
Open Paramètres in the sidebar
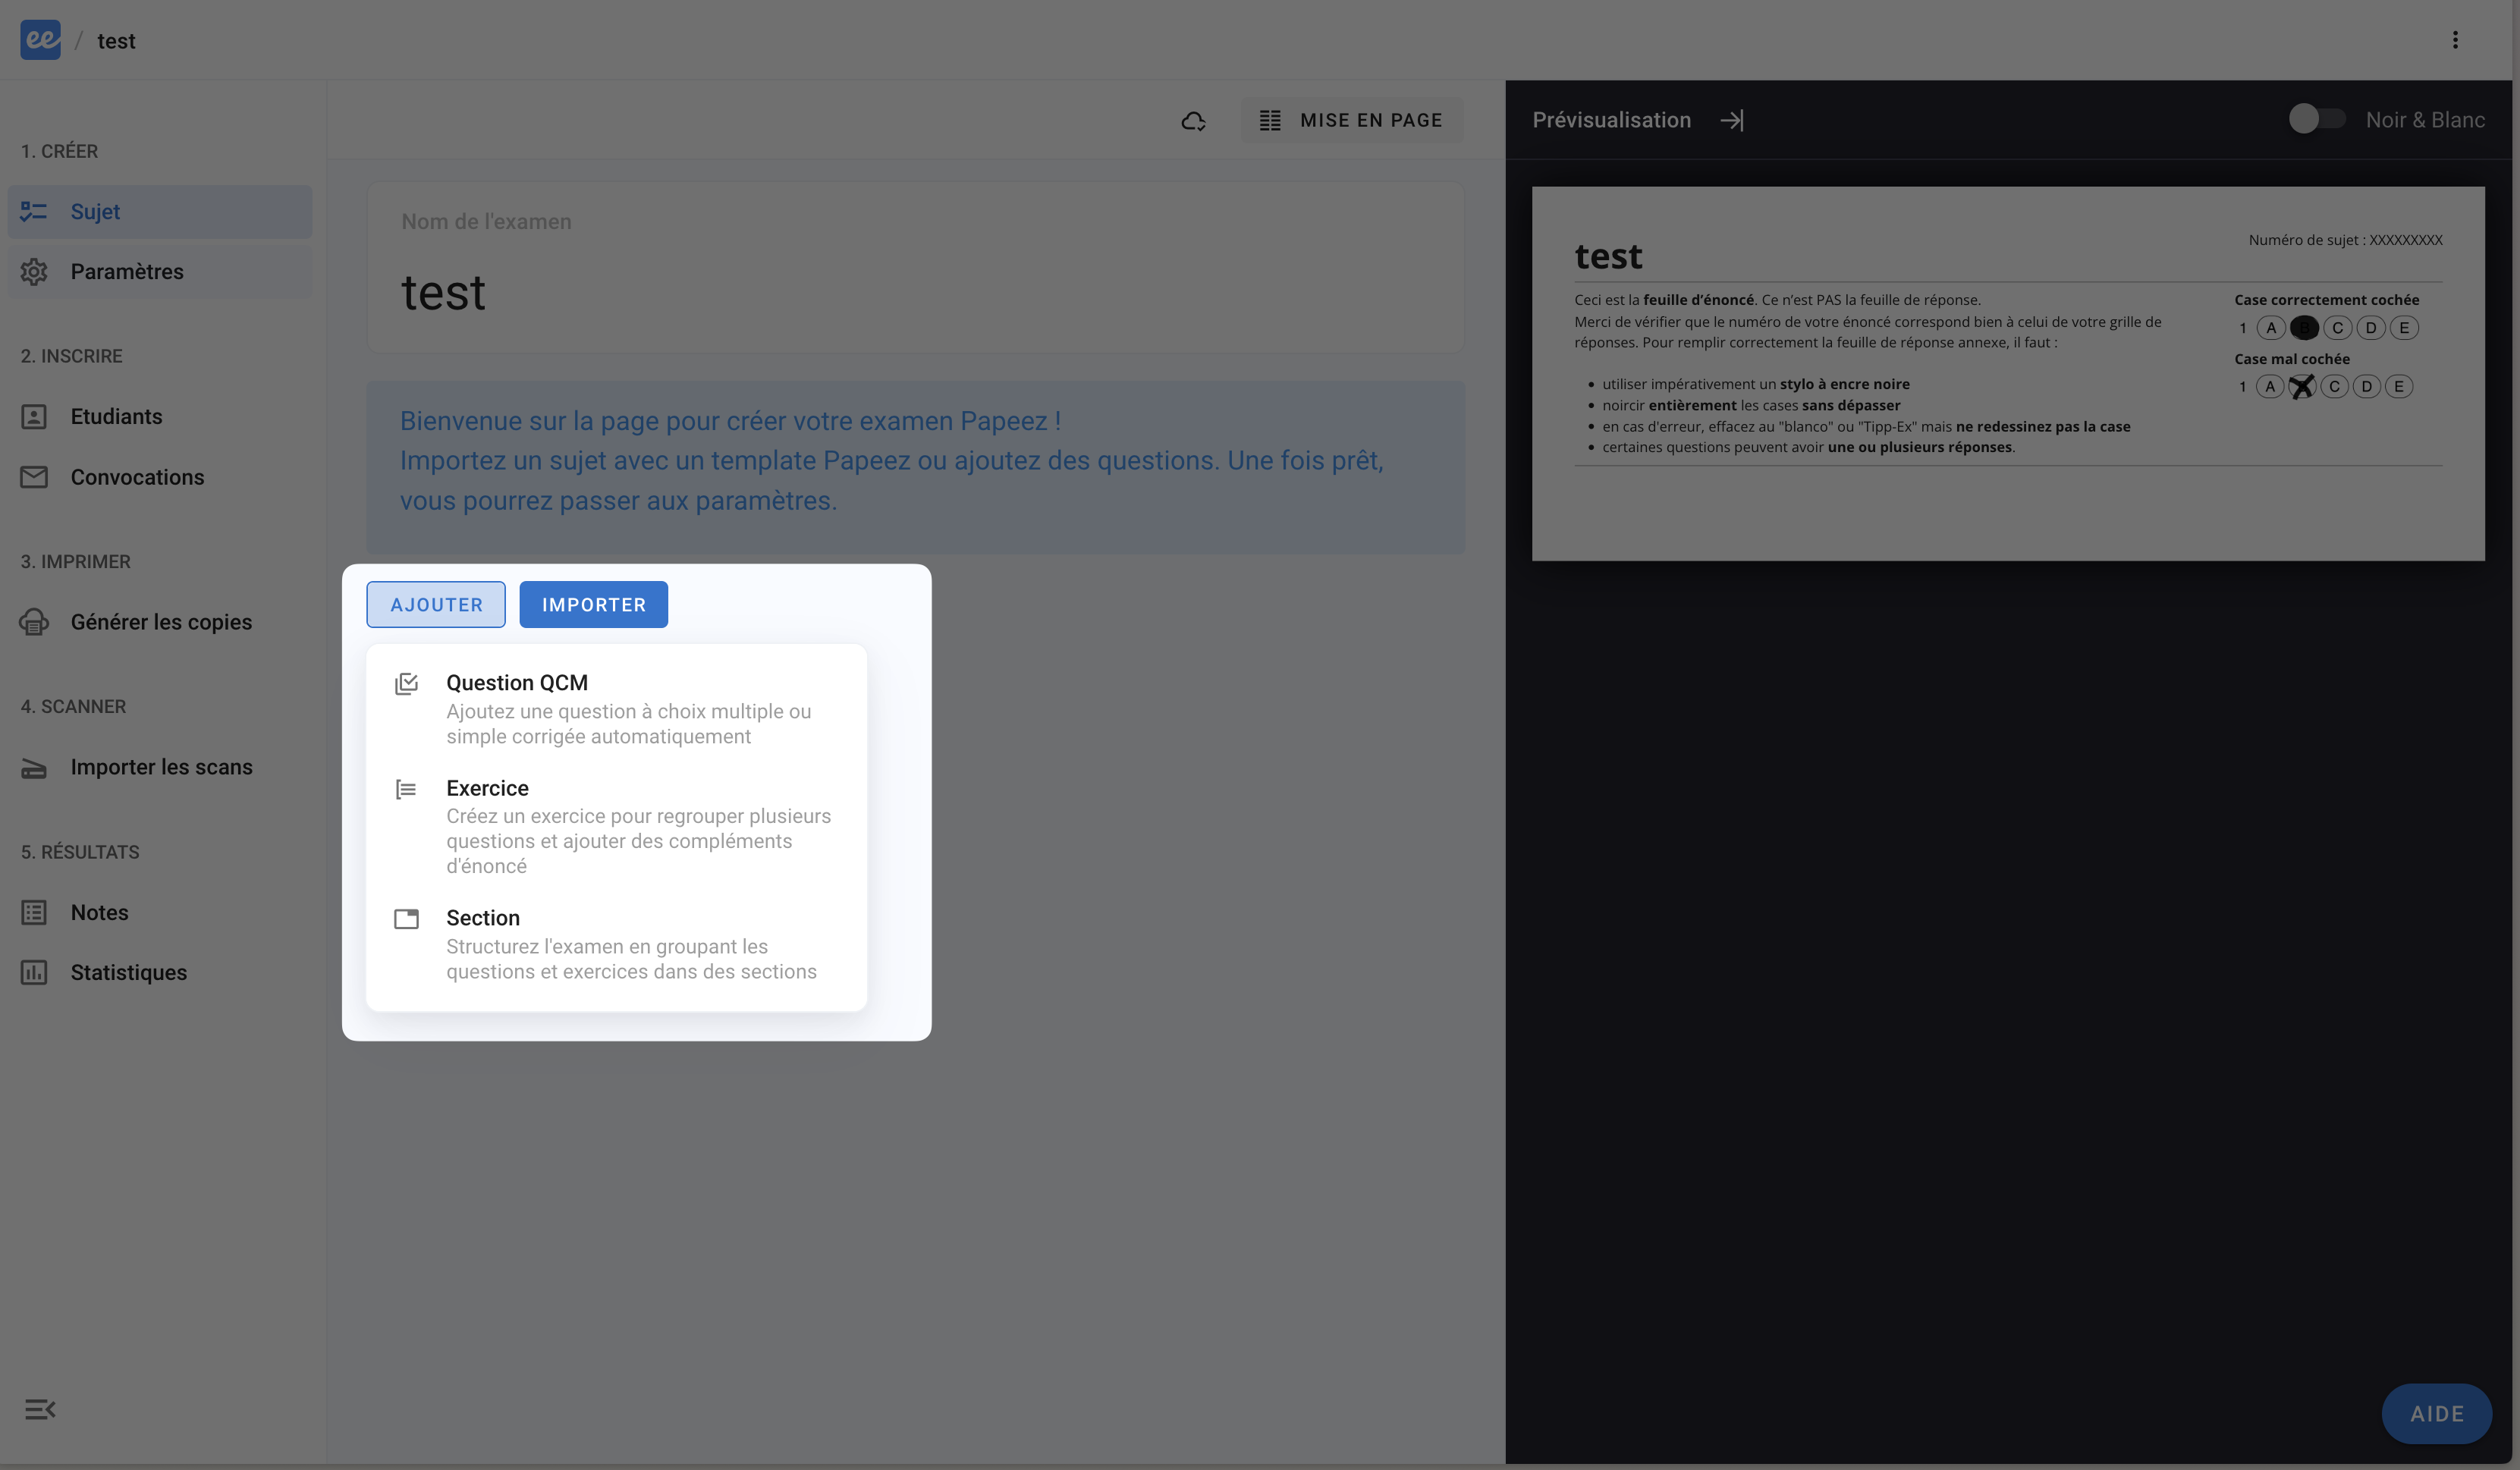click(x=127, y=272)
